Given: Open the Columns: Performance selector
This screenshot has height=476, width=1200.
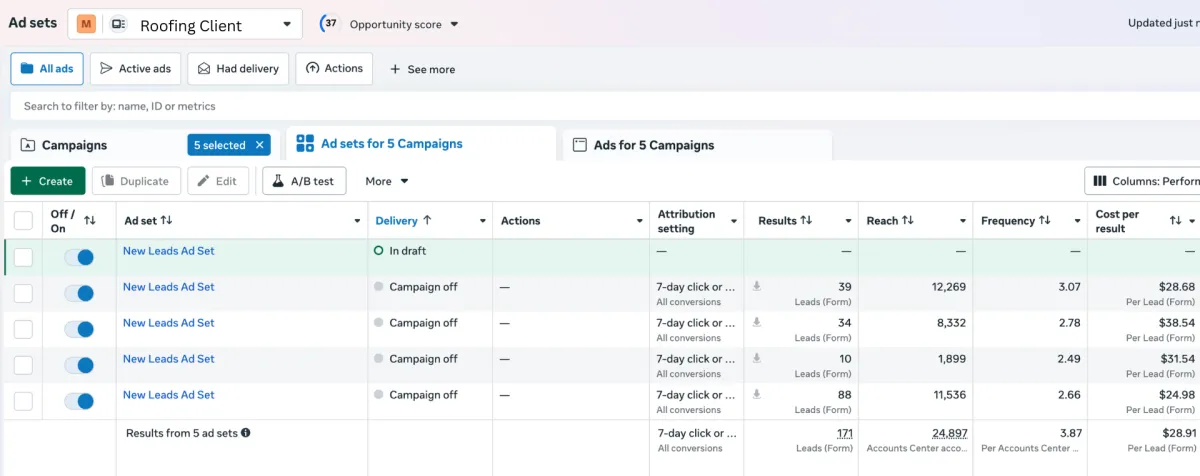Looking at the screenshot, I should (x=1144, y=181).
